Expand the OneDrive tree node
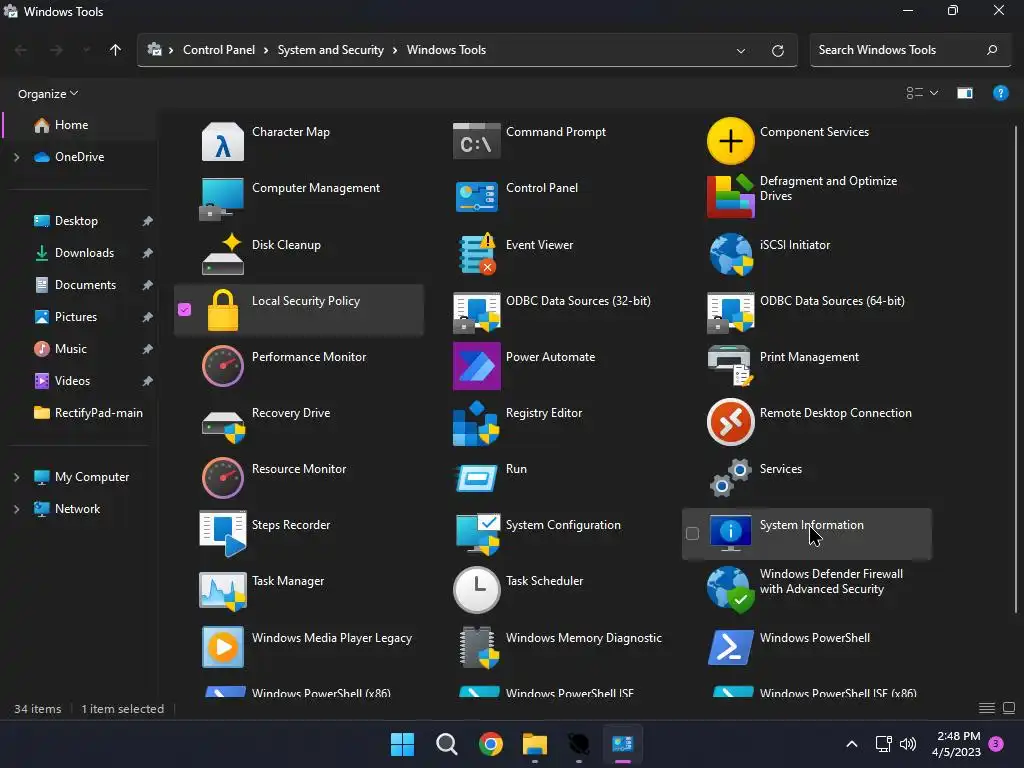The height and width of the screenshot is (768, 1024). 16,157
